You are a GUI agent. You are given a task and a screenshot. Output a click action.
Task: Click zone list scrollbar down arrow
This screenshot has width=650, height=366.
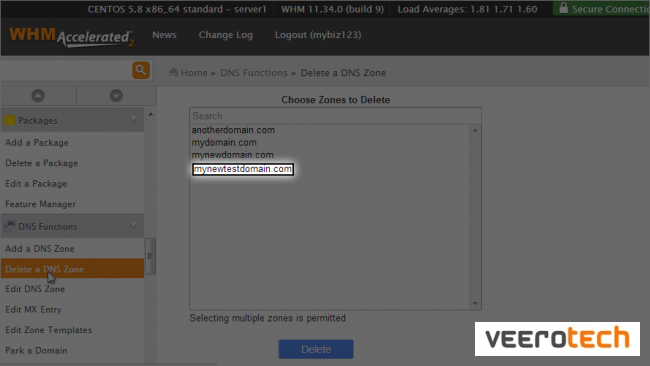[475, 303]
